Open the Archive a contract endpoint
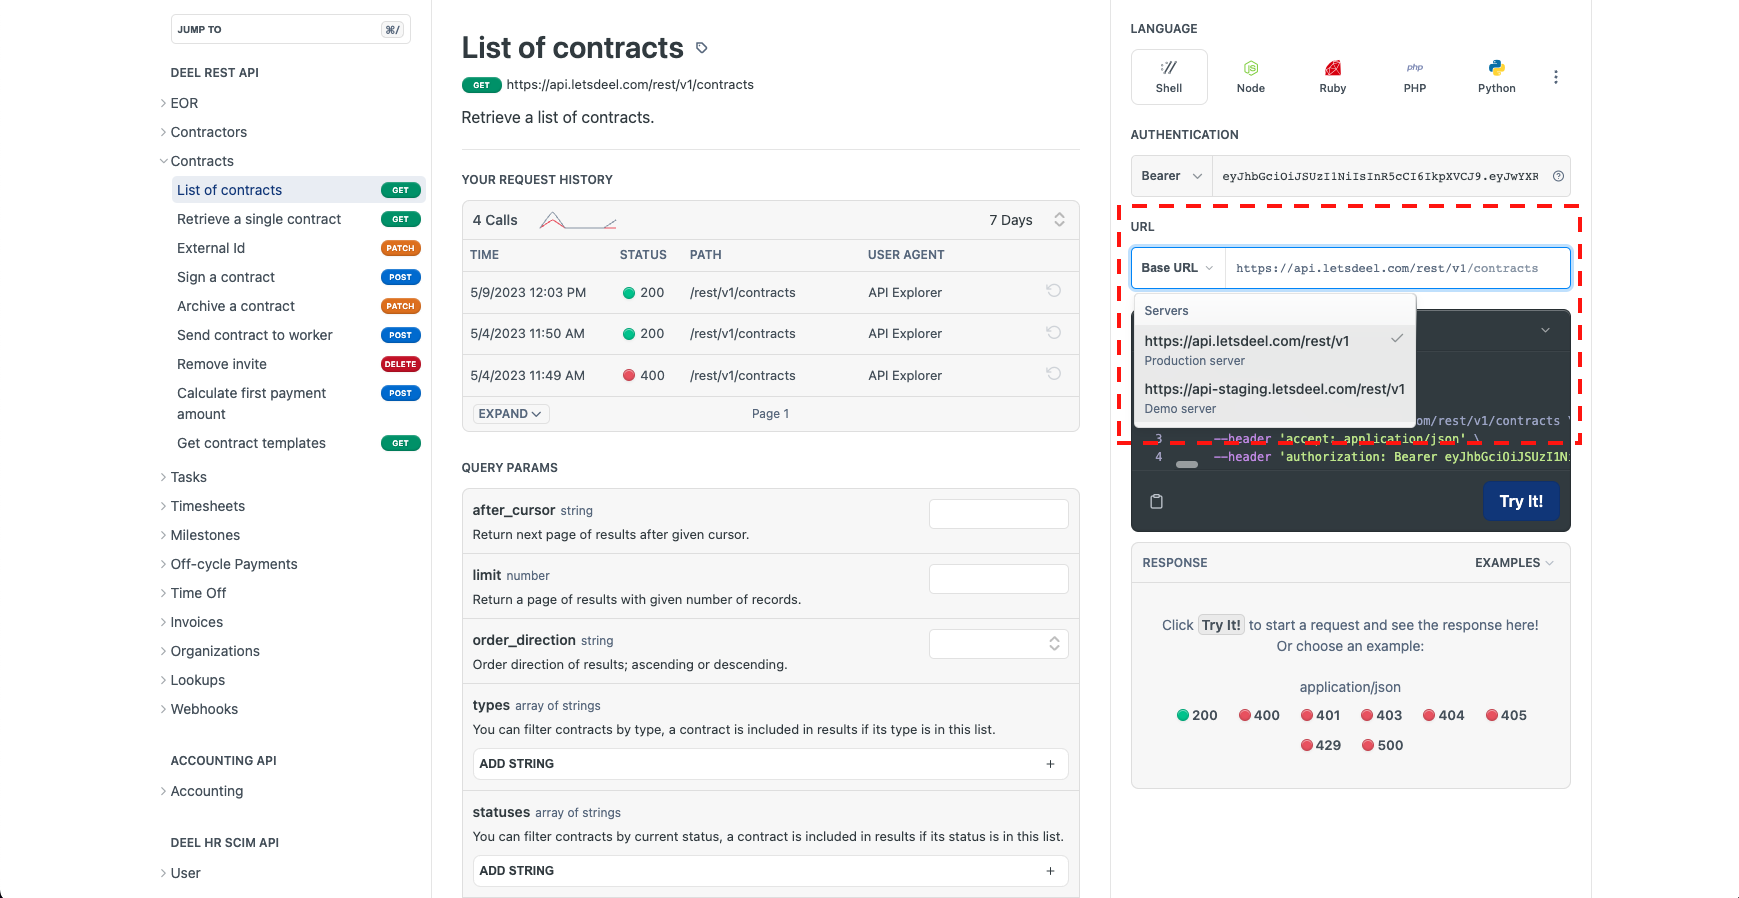Viewport: 1739px width, 898px height. (x=298, y=306)
